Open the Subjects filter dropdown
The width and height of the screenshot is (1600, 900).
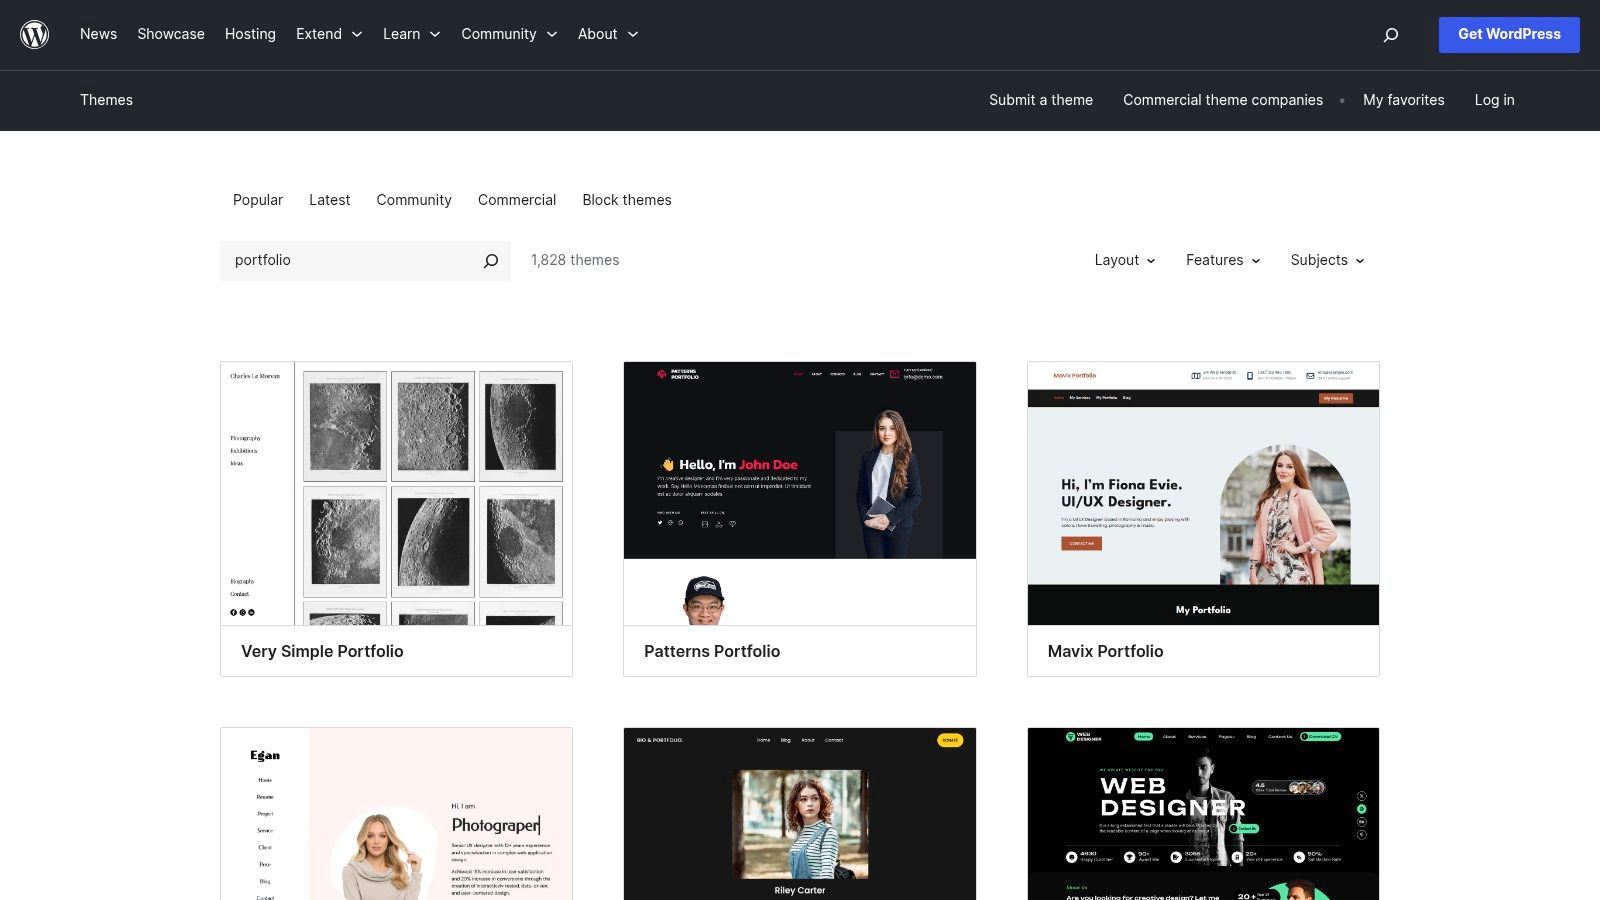pyautogui.click(x=1326, y=260)
